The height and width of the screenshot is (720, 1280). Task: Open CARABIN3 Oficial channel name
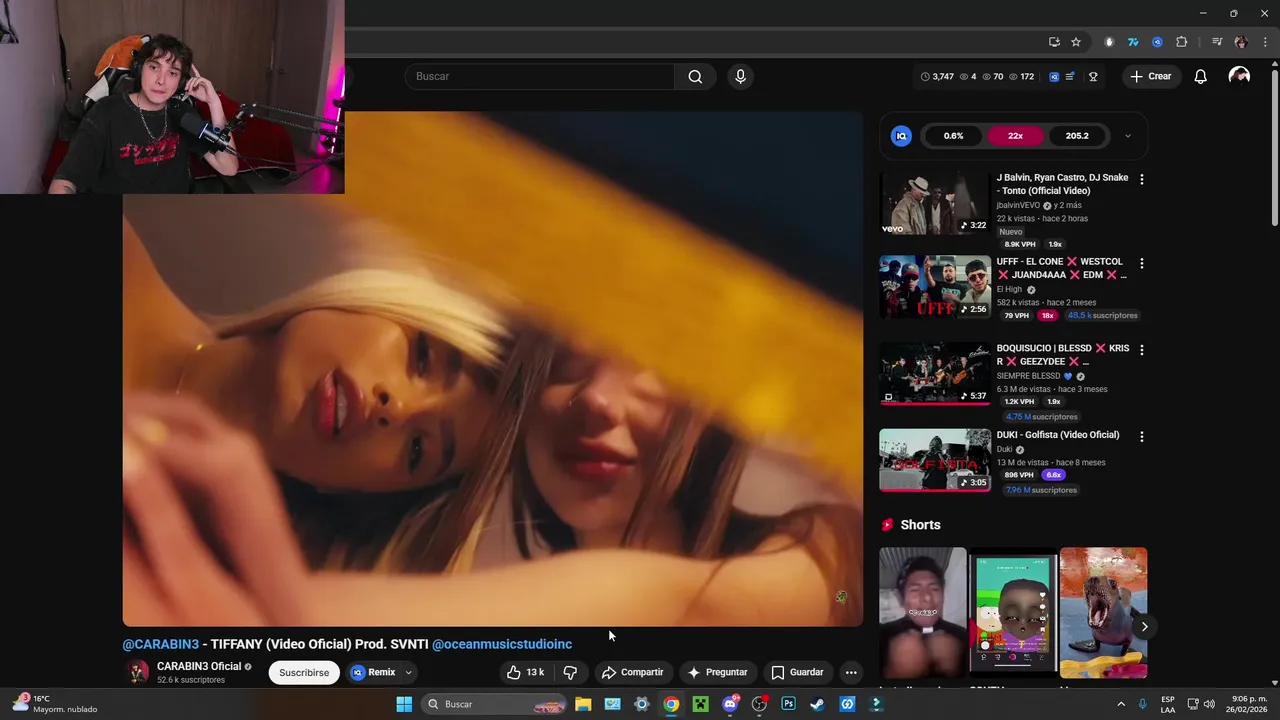click(x=199, y=667)
